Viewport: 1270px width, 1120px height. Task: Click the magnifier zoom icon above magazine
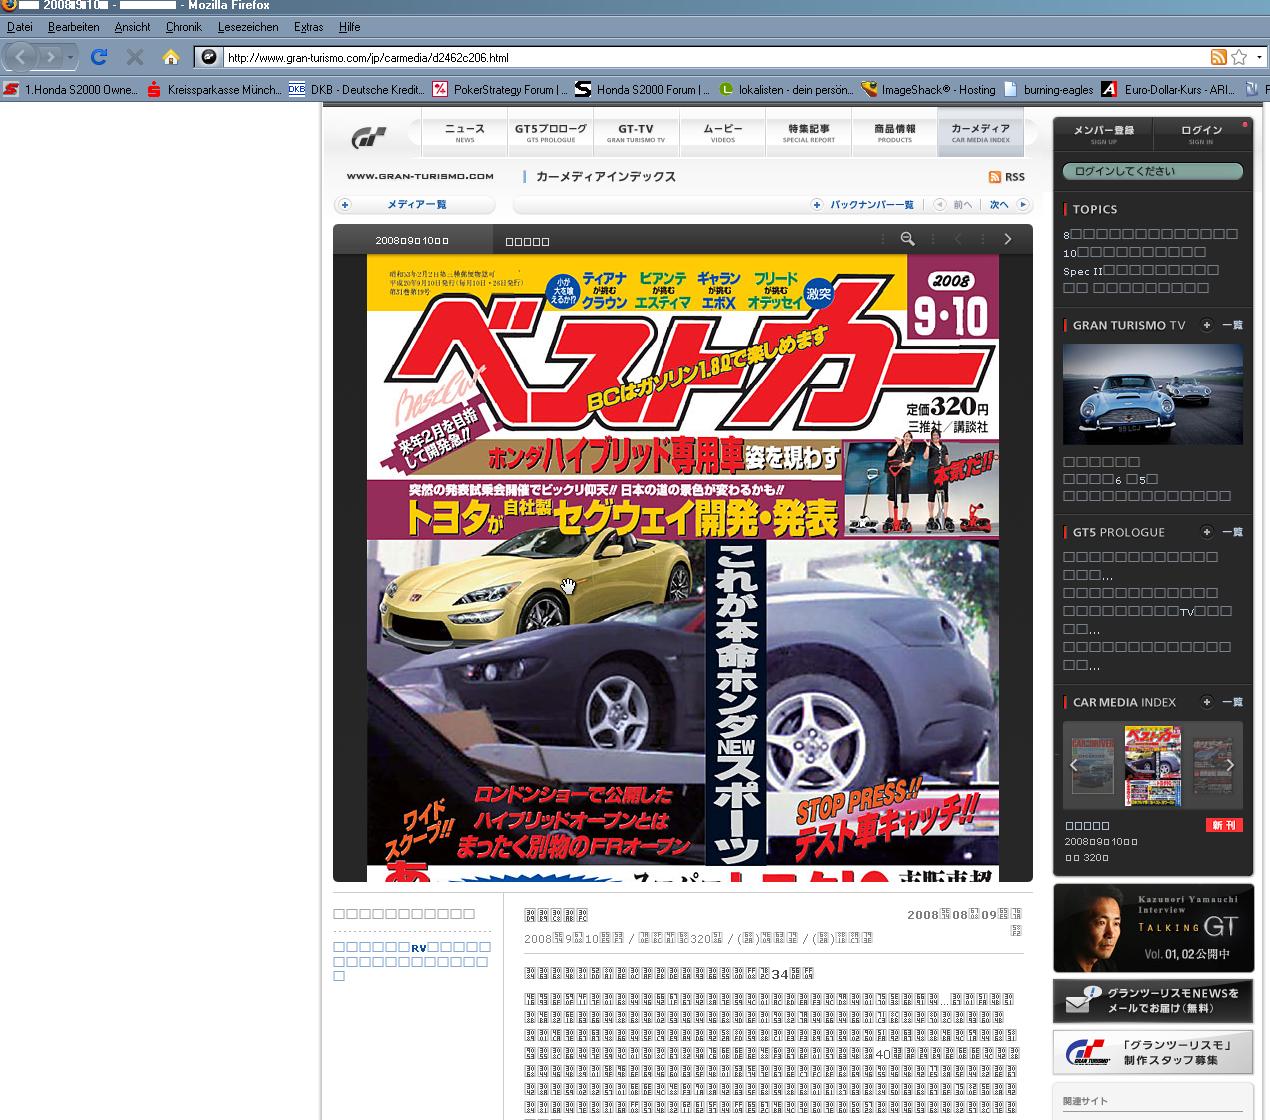[x=907, y=239]
